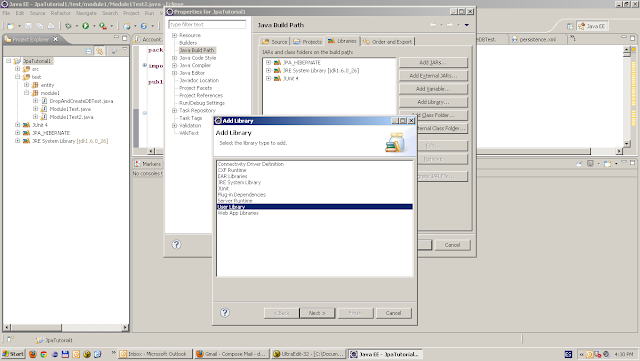The height and width of the screenshot is (361, 640).
Task: Select the Java EE perspective button
Action: pyautogui.click(x=592, y=26)
